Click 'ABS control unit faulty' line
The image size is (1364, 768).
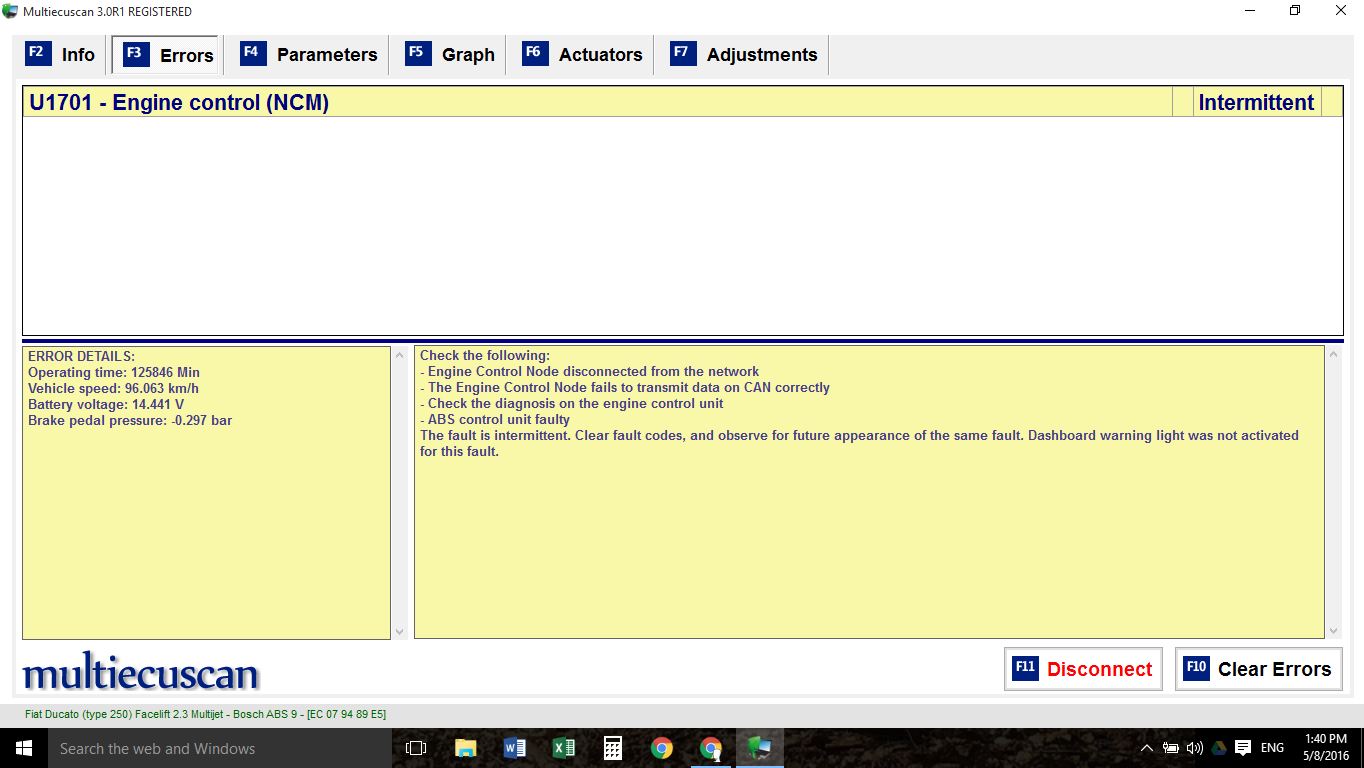coord(495,419)
